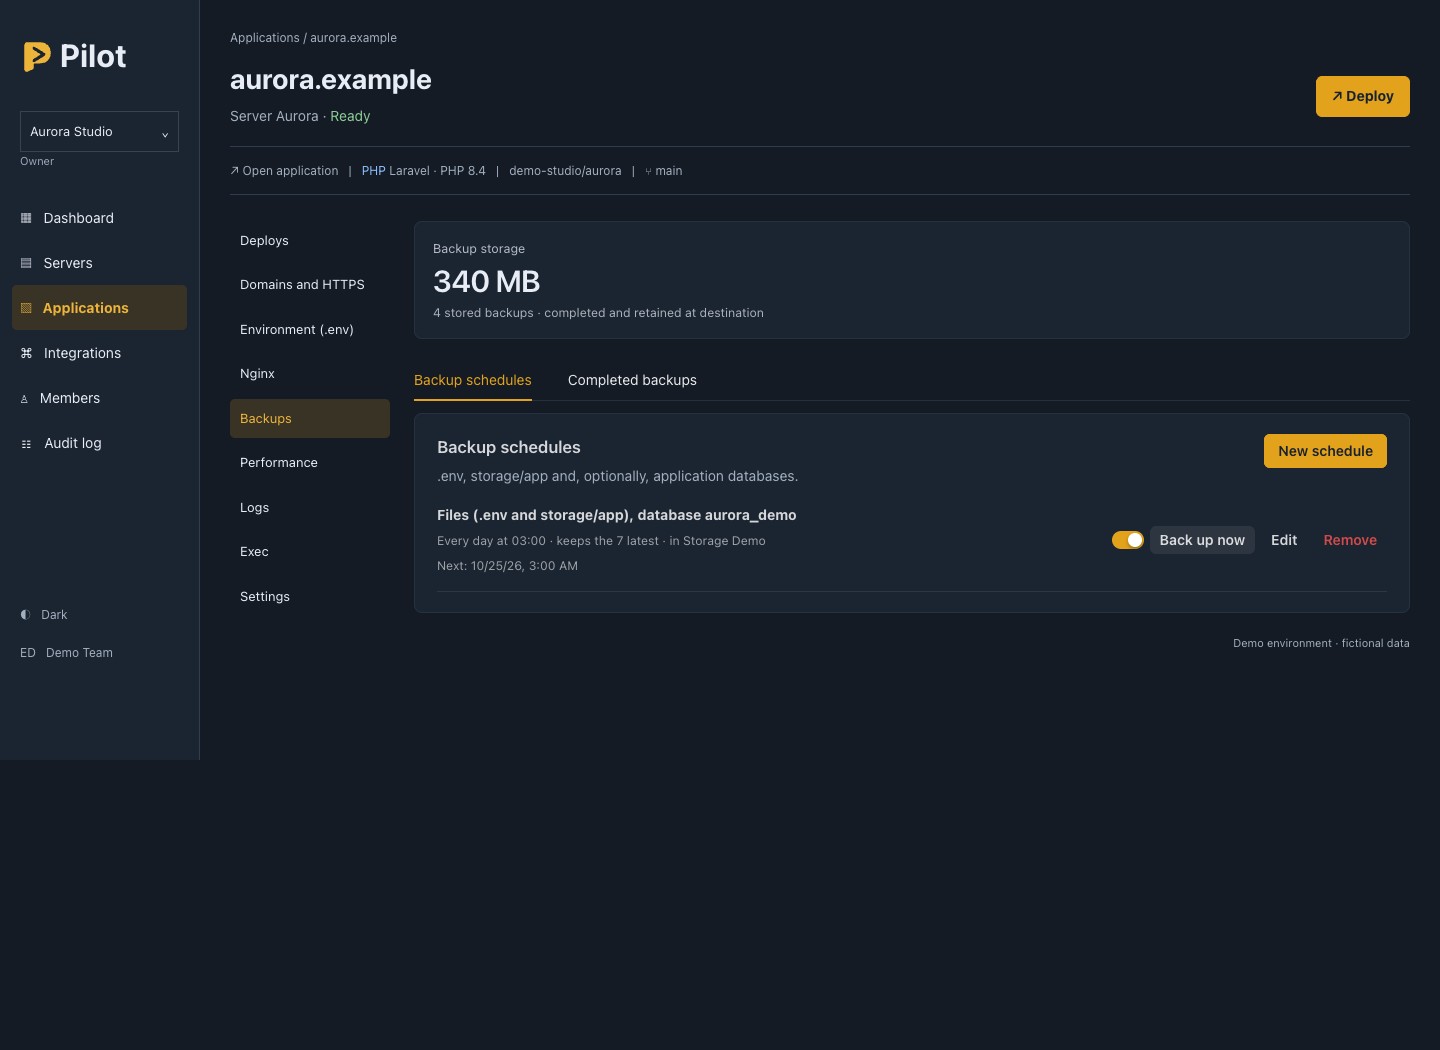The height and width of the screenshot is (1050, 1440).
Task: Click the Demo Team account name
Action: click(x=79, y=653)
